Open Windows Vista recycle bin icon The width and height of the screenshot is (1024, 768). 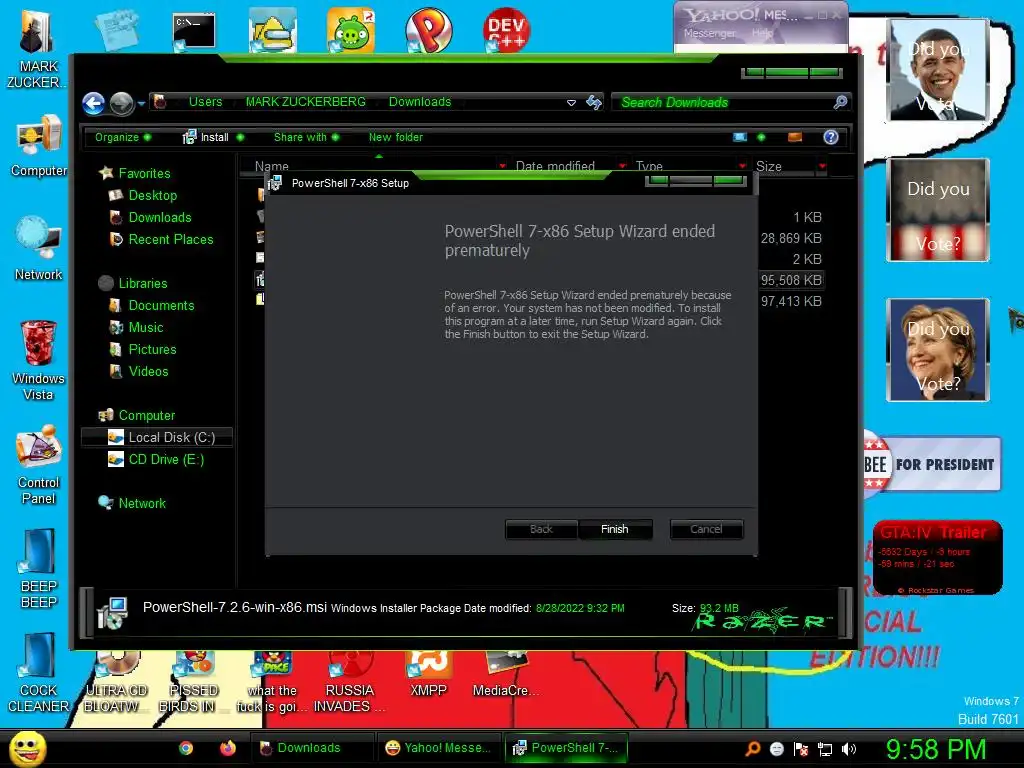39,359
